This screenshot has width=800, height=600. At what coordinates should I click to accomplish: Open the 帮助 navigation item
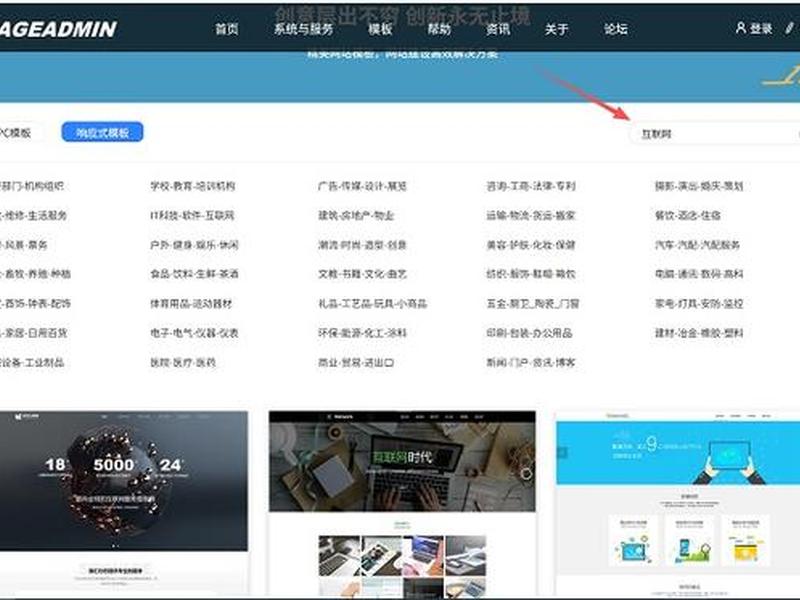(x=439, y=29)
